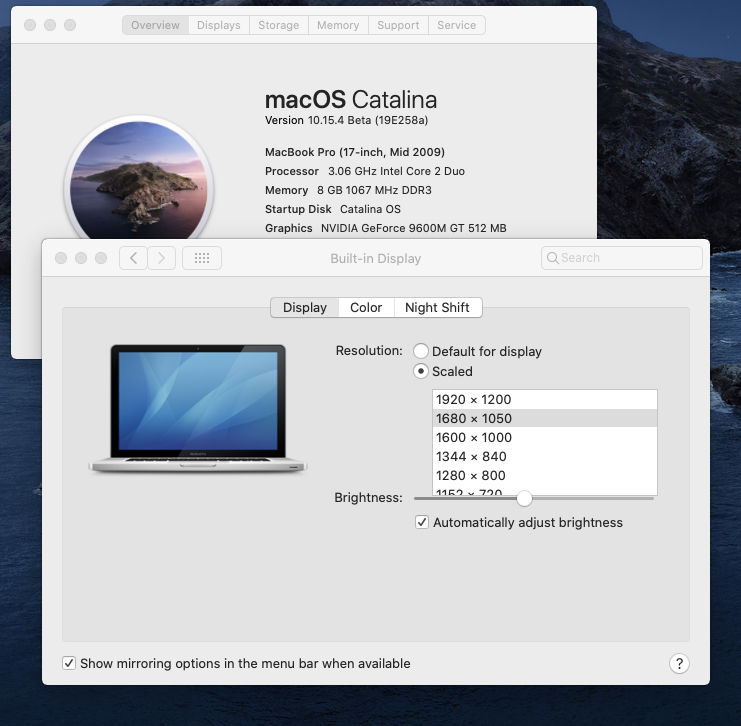Zoom the Built-in Display window
The height and width of the screenshot is (726, 741).
[101, 258]
